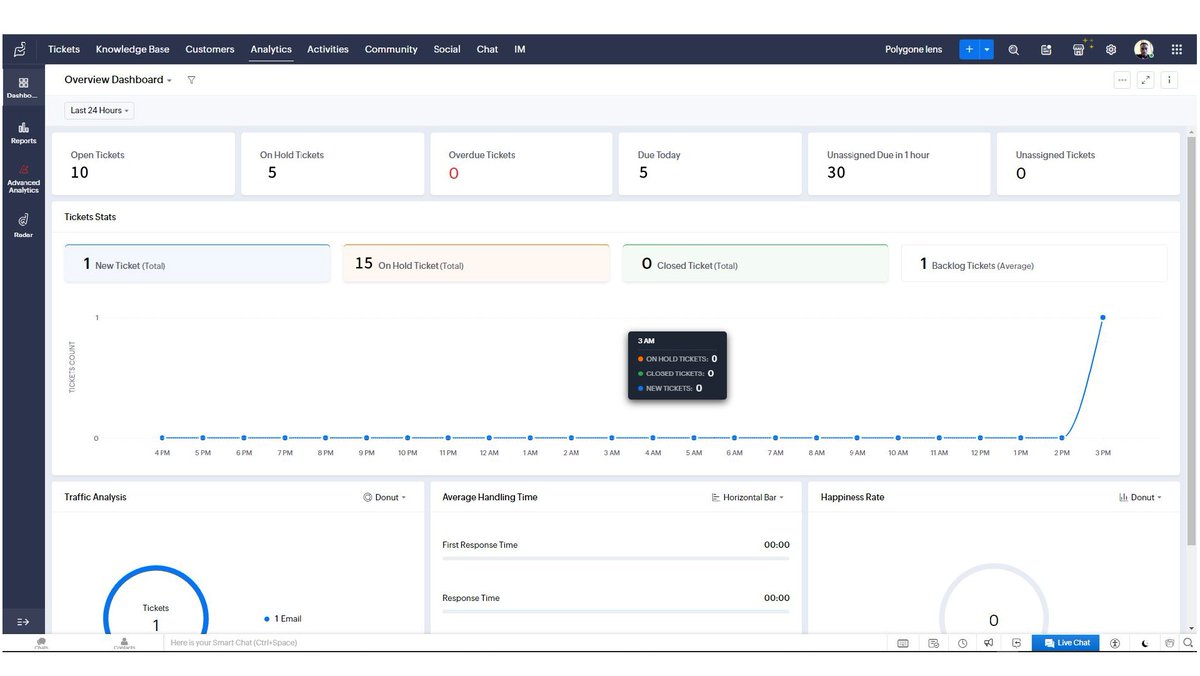Click the 3 AM data point on chart
1200x676 pixels.
coord(612,437)
